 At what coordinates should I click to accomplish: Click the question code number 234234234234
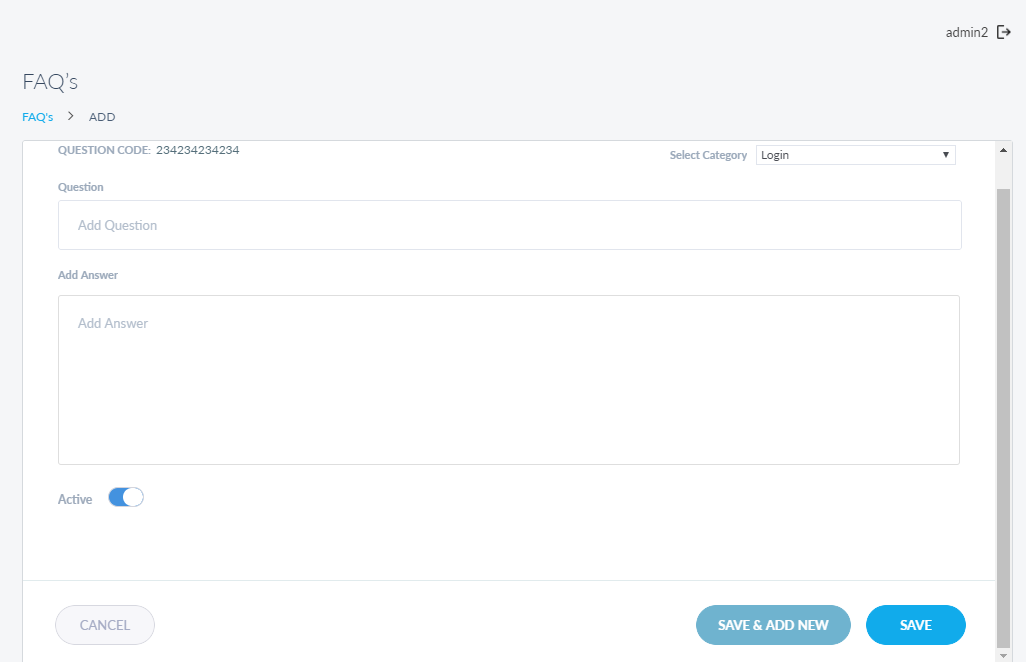tap(197, 151)
